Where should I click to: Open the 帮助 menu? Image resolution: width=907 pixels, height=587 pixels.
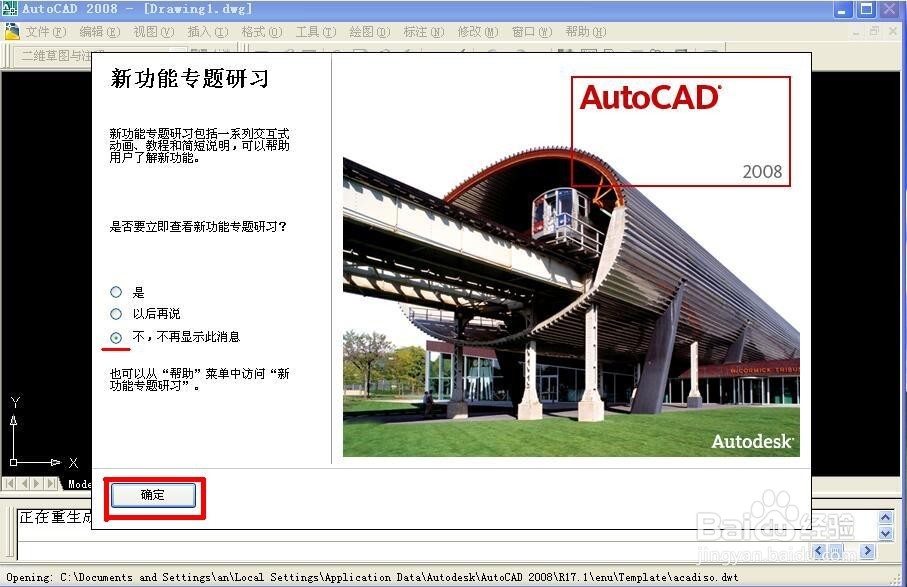point(585,31)
